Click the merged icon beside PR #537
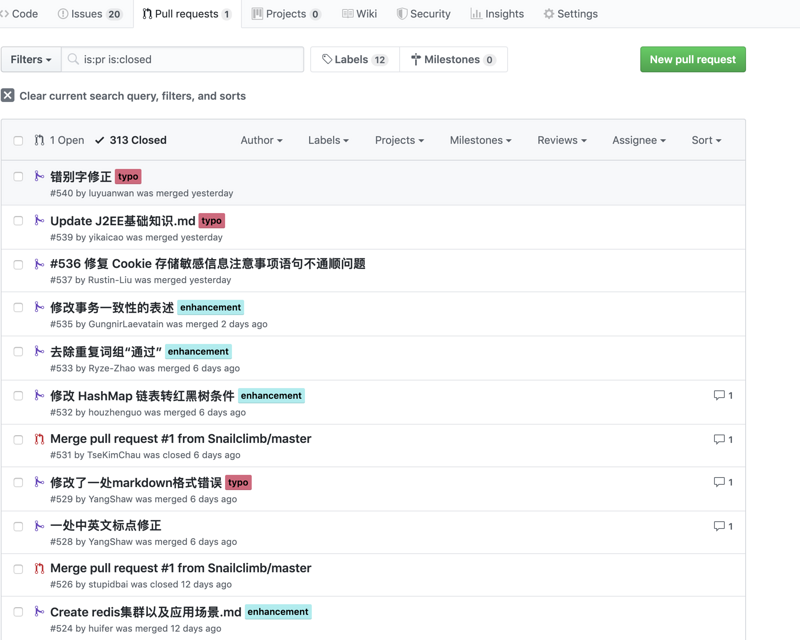Screen dimensions: 800x640 tap(39, 264)
